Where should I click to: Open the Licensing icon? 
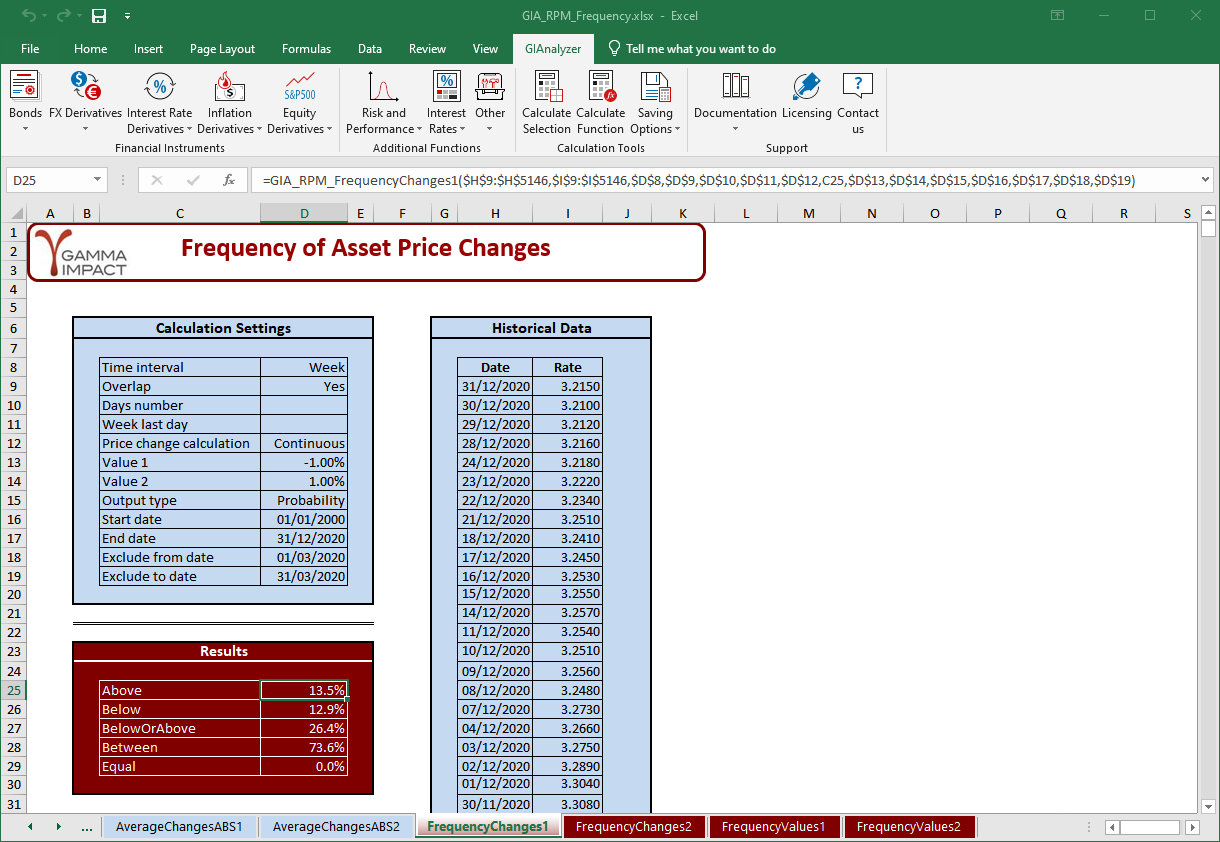(806, 86)
